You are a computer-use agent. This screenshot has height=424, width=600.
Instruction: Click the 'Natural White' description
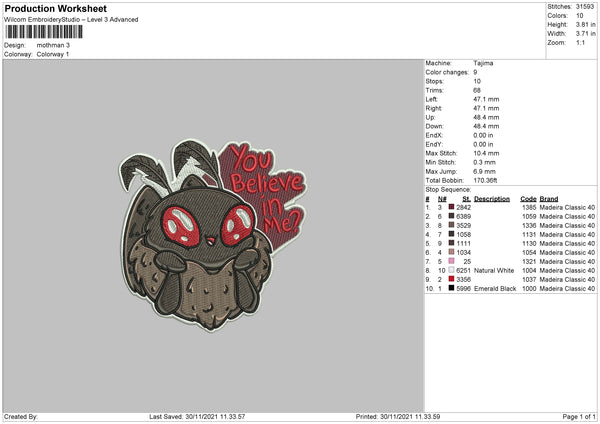pos(494,271)
